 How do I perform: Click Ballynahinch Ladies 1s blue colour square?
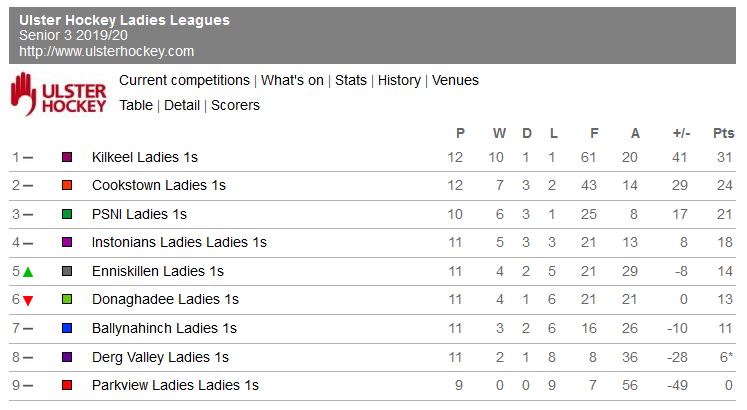pos(67,328)
